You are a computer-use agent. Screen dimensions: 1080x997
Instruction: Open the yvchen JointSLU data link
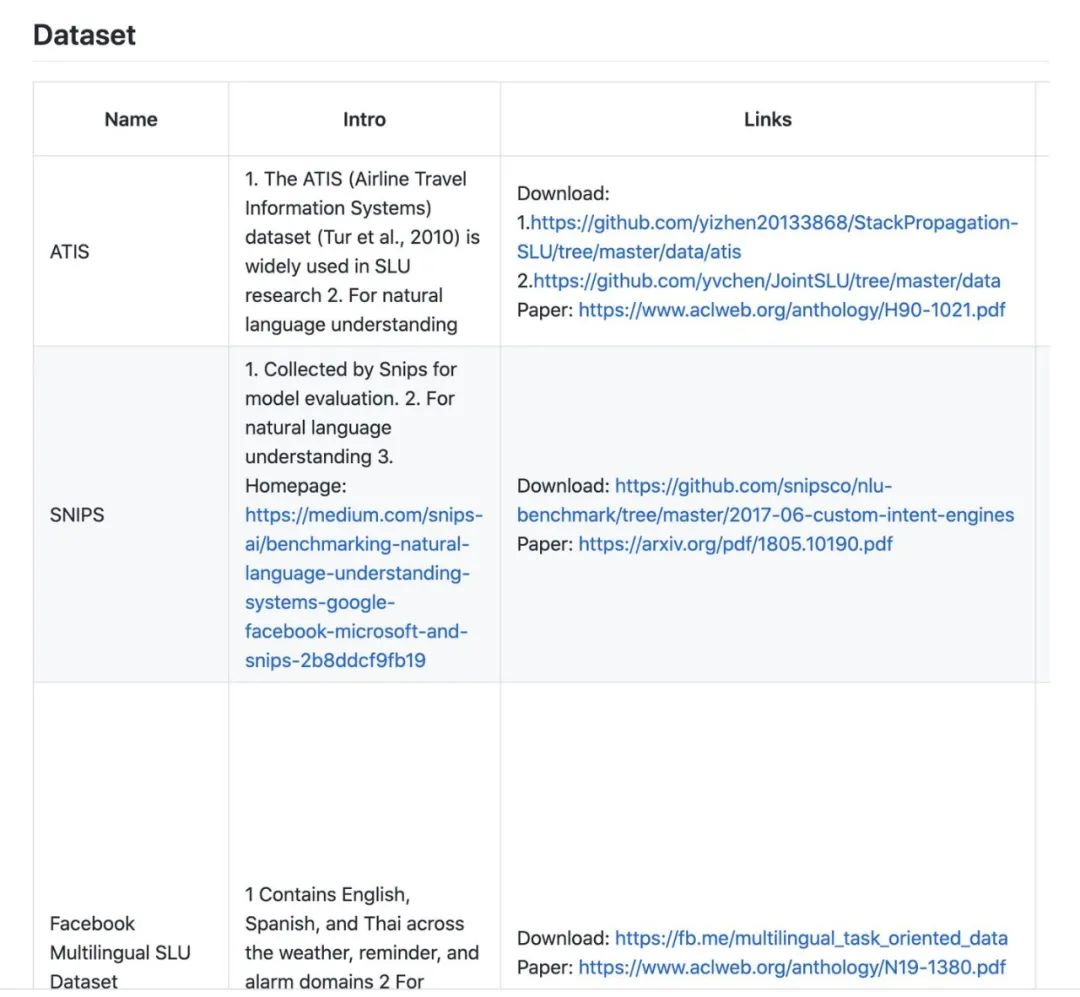point(766,281)
